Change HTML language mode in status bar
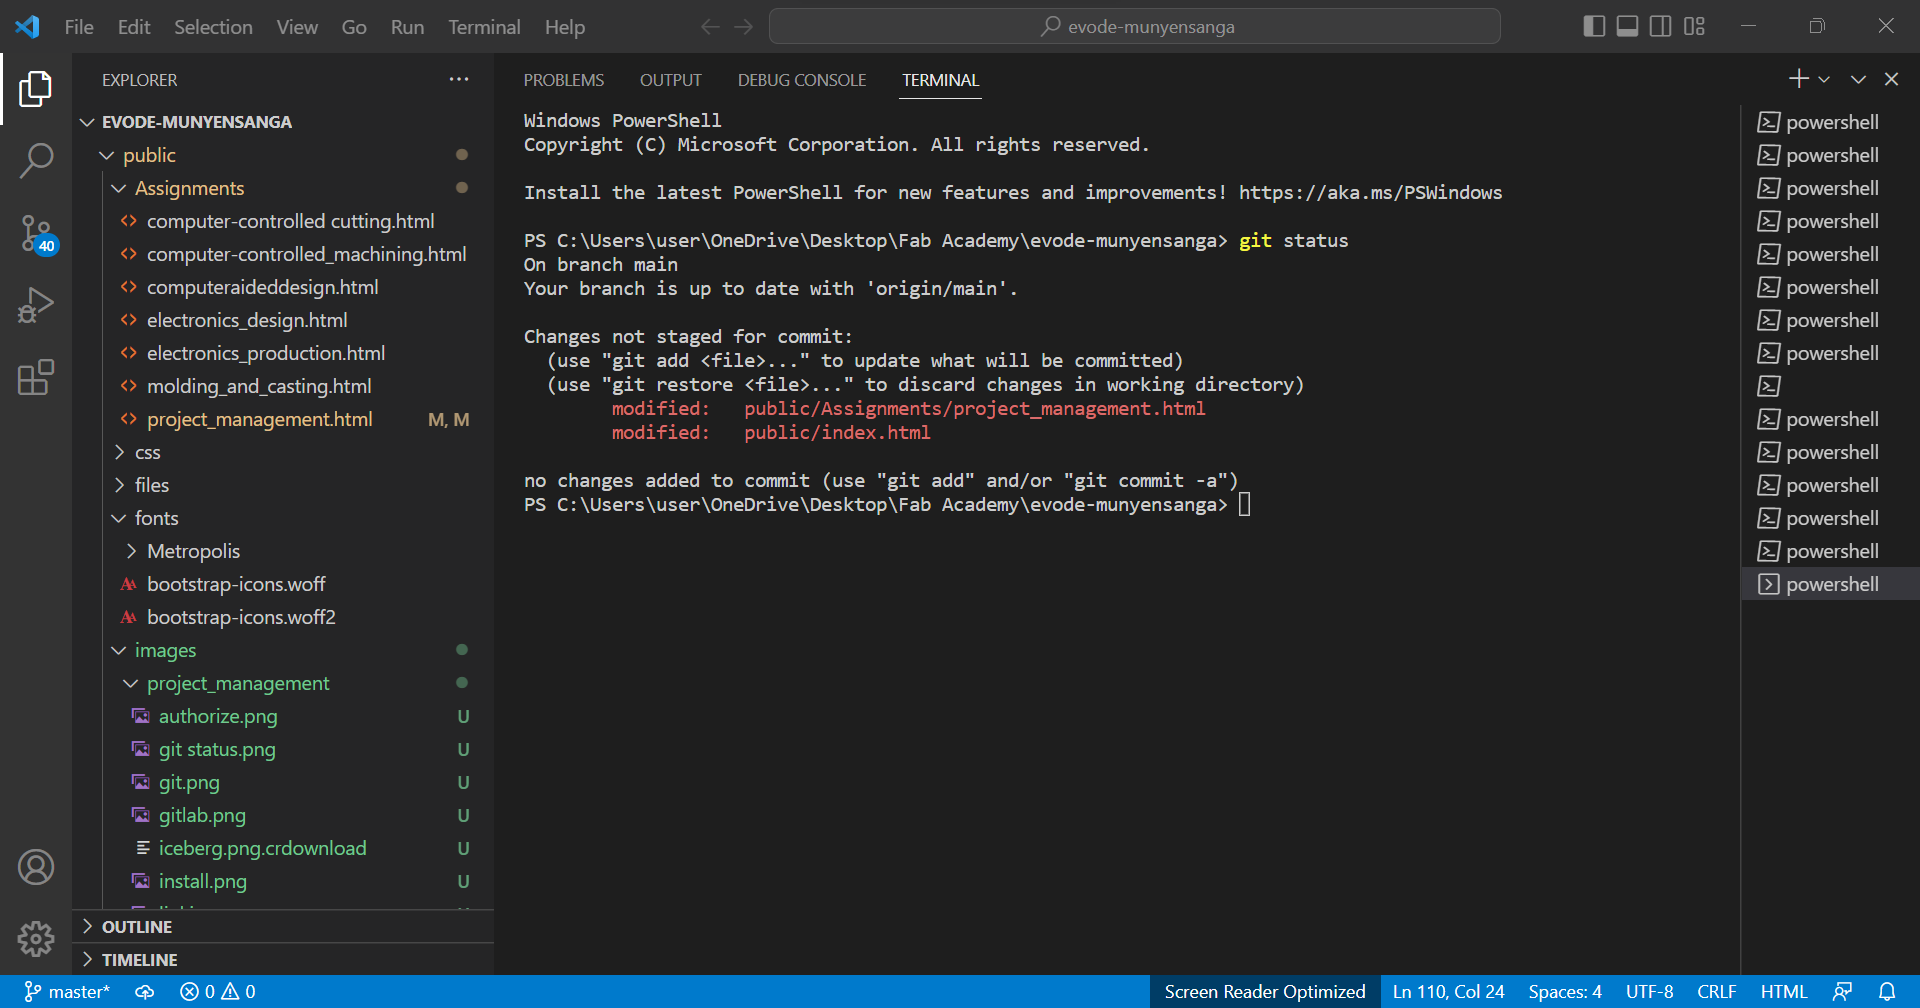The image size is (1920, 1008). tap(1784, 991)
